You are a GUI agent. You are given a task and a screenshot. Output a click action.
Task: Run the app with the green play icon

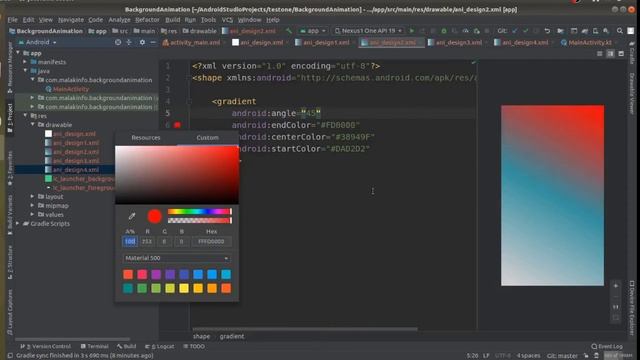click(411, 31)
